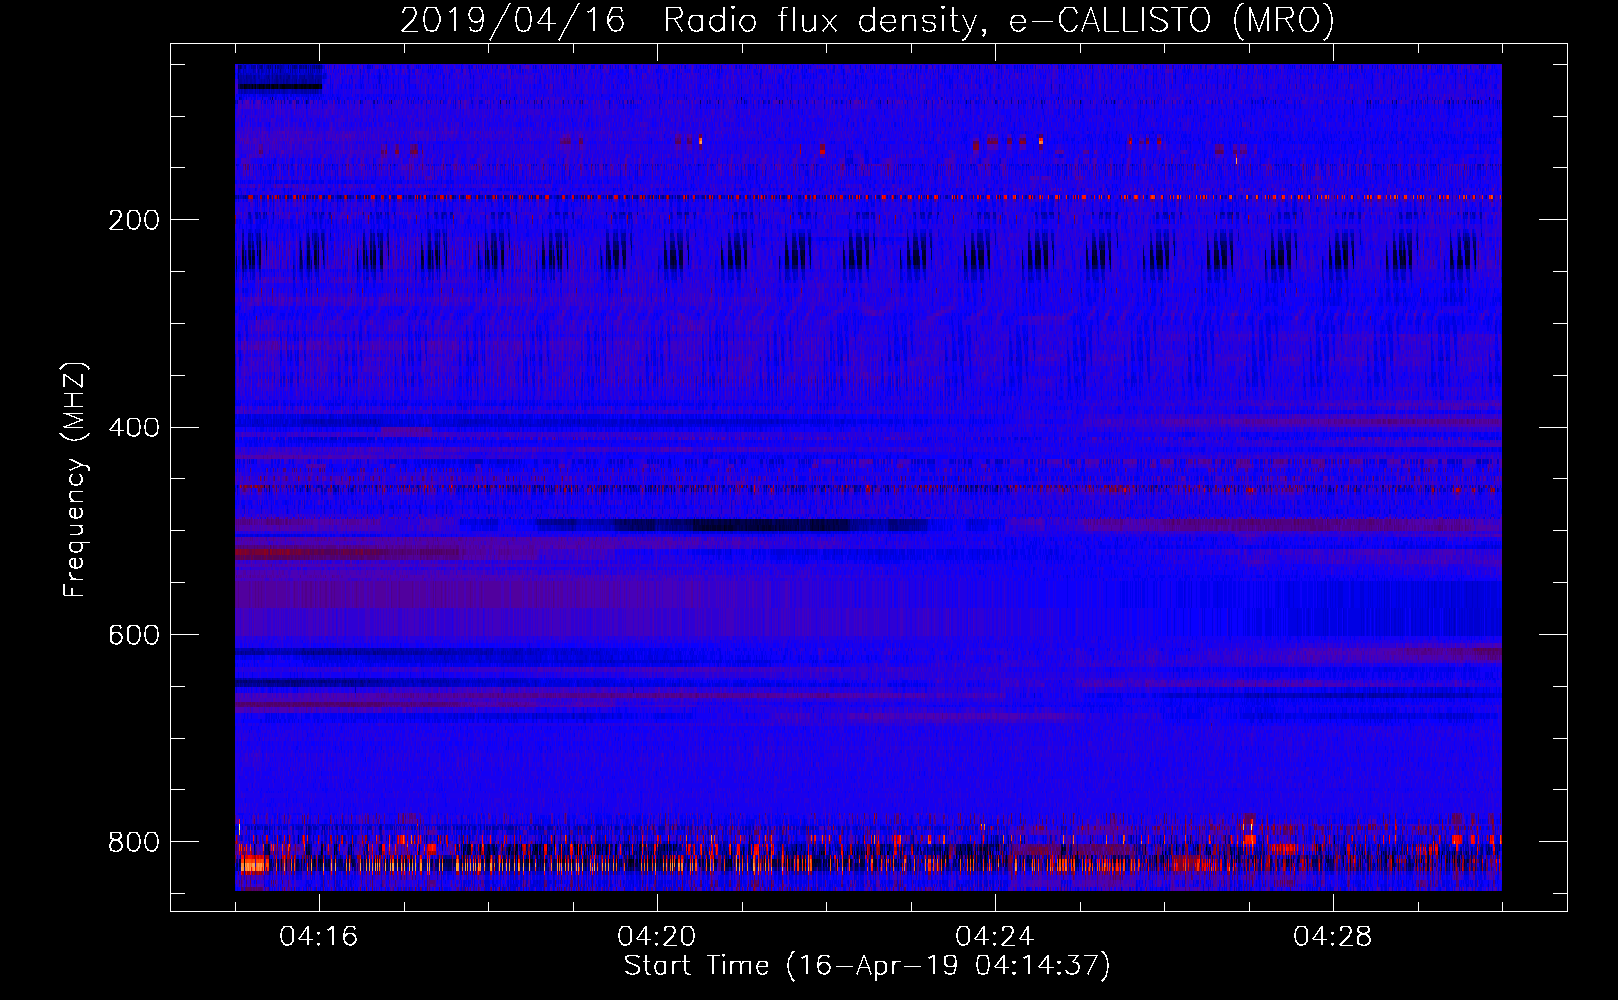Viewport: 1618px width, 1000px height.
Task: Click the 200 frequency tick label
Action: (134, 220)
